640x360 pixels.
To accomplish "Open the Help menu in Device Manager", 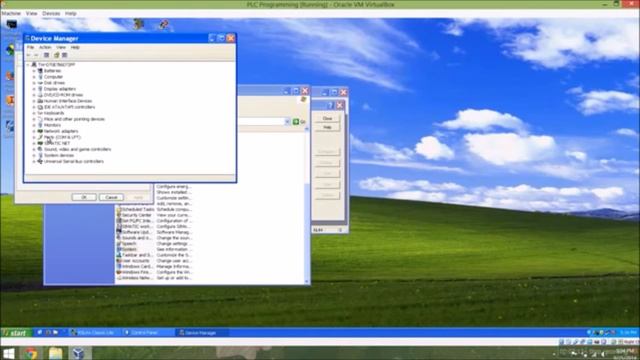I will tap(75, 47).
